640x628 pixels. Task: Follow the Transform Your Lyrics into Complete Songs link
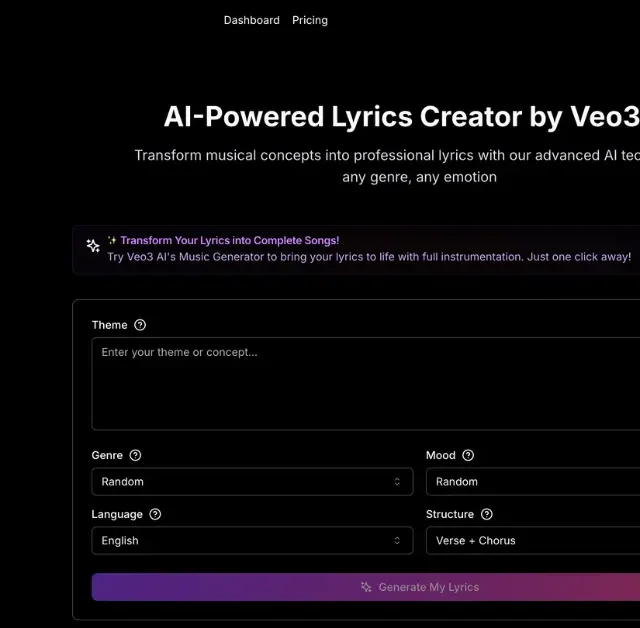point(229,240)
